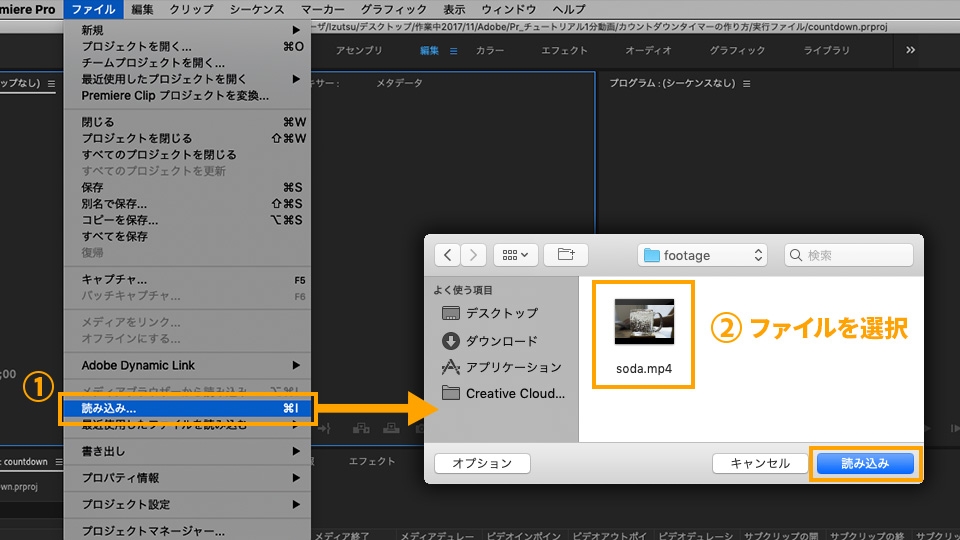Open the グラフィック menu in the menu bar
960x540 pixels.
pyautogui.click(x=393, y=9)
